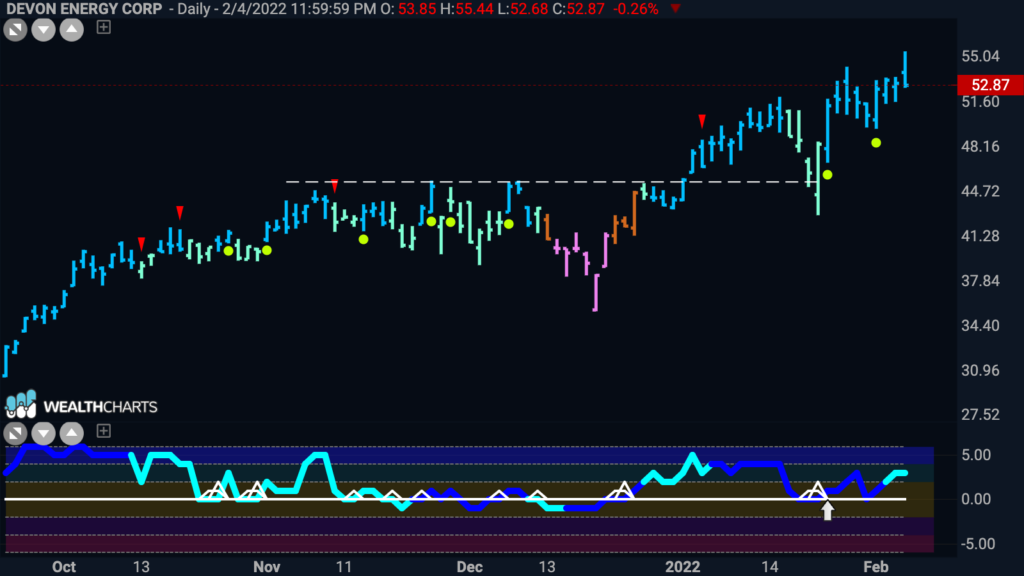Click the Daily timeframe label
The width and height of the screenshot is (1024, 576).
(194, 9)
